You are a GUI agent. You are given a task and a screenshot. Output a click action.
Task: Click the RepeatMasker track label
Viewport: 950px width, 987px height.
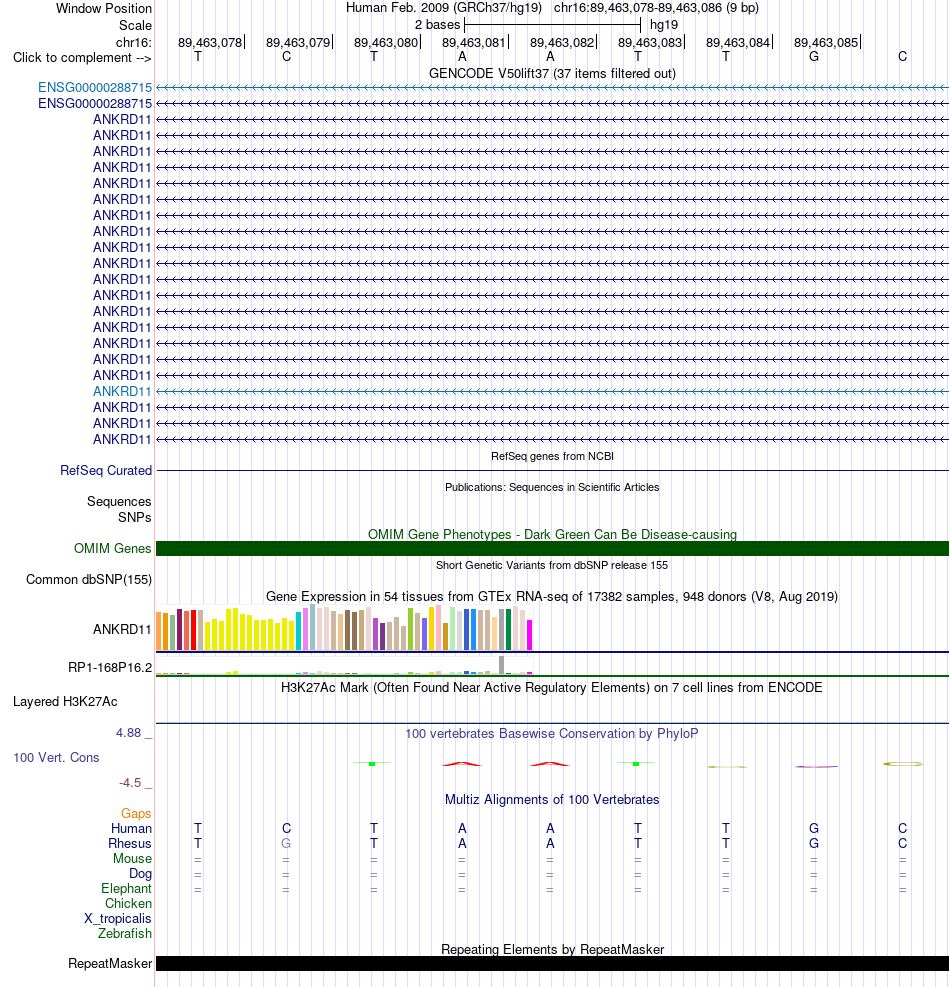tap(110, 964)
